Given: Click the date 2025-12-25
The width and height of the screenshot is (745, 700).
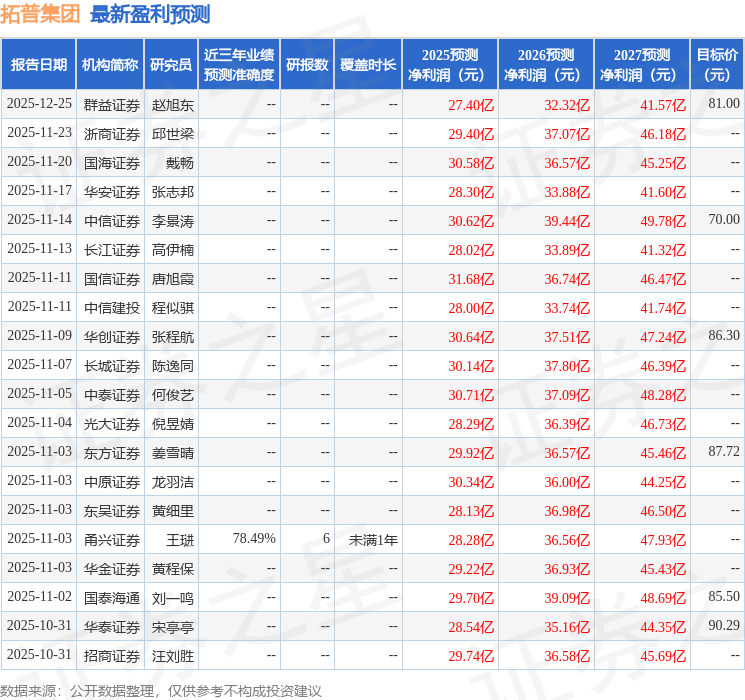Looking at the screenshot, I should click(39, 104).
